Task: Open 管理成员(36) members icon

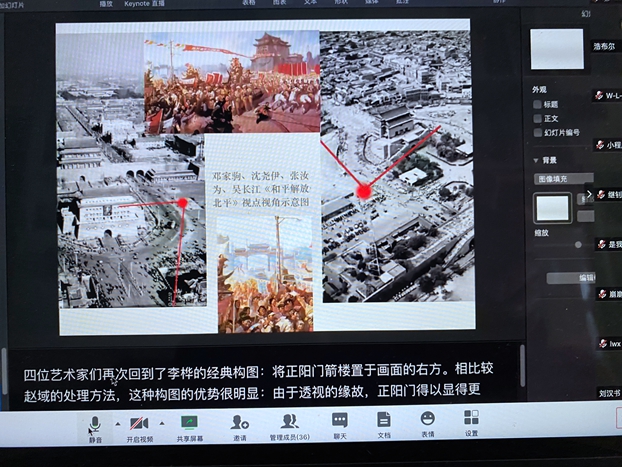Action: (x=289, y=422)
